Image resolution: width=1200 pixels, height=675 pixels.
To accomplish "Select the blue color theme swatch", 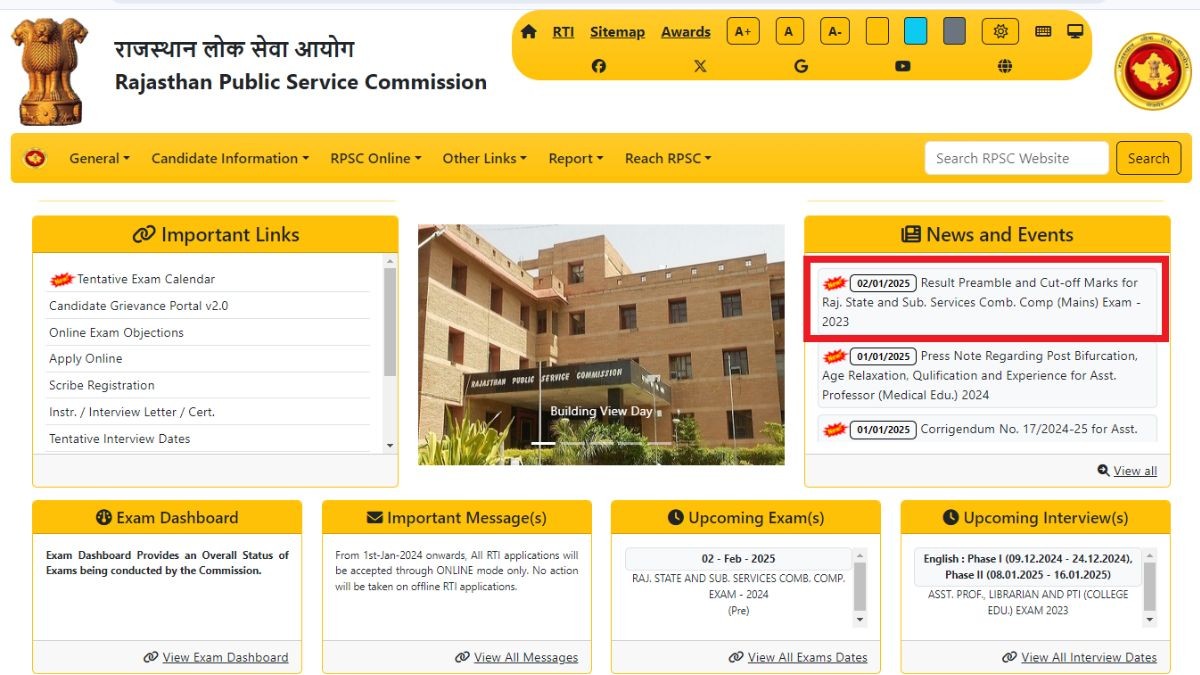I will (915, 32).
